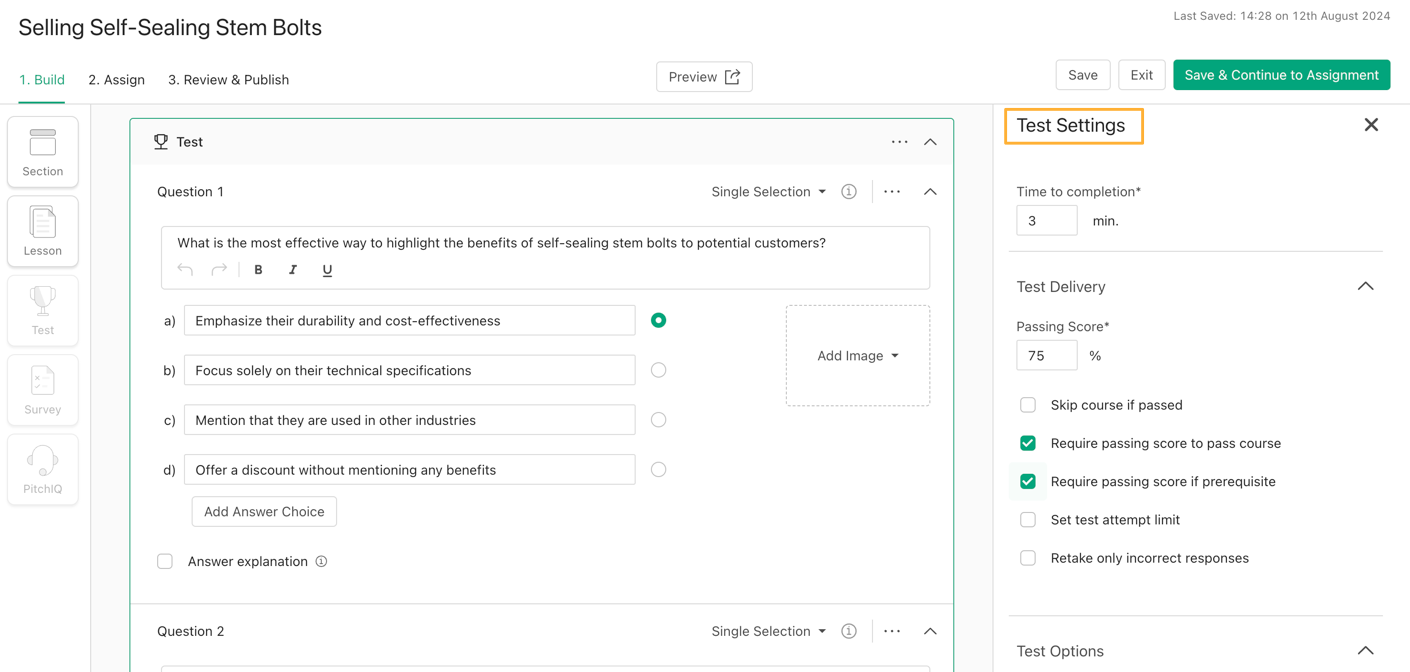1410x672 pixels.
Task: Enable the Answer explanation checkbox
Action: (165, 562)
